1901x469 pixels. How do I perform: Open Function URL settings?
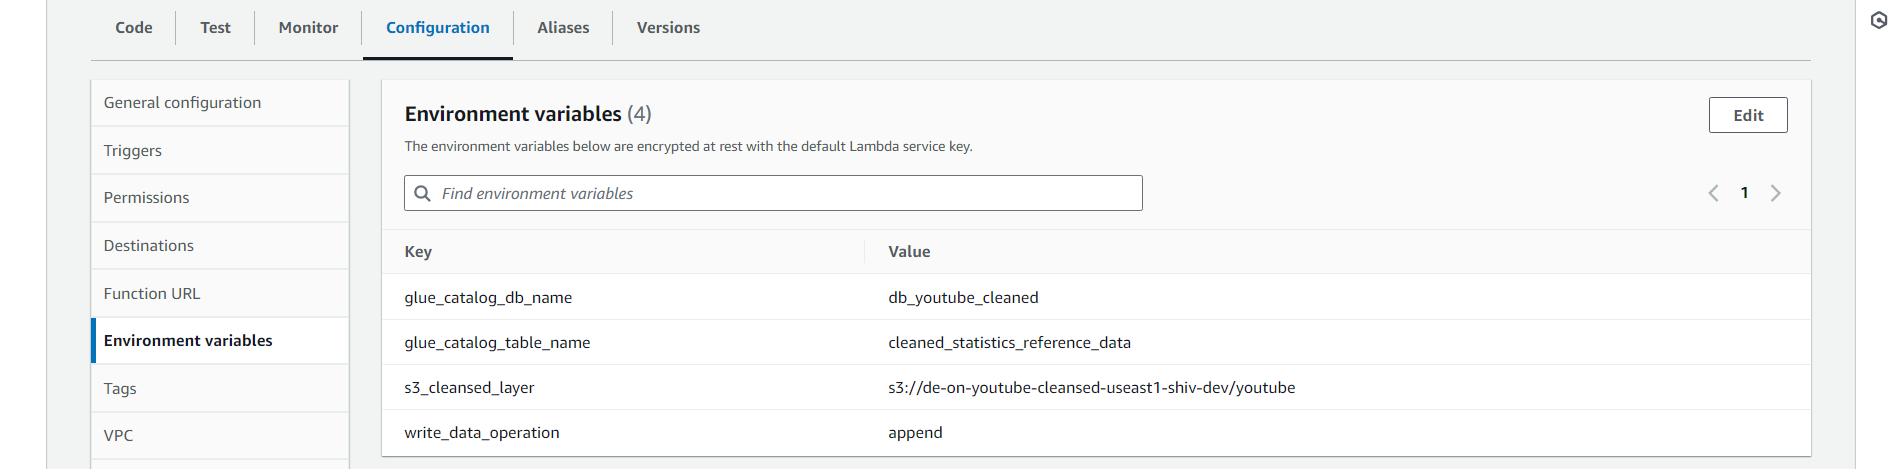click(x=152, y=294)
